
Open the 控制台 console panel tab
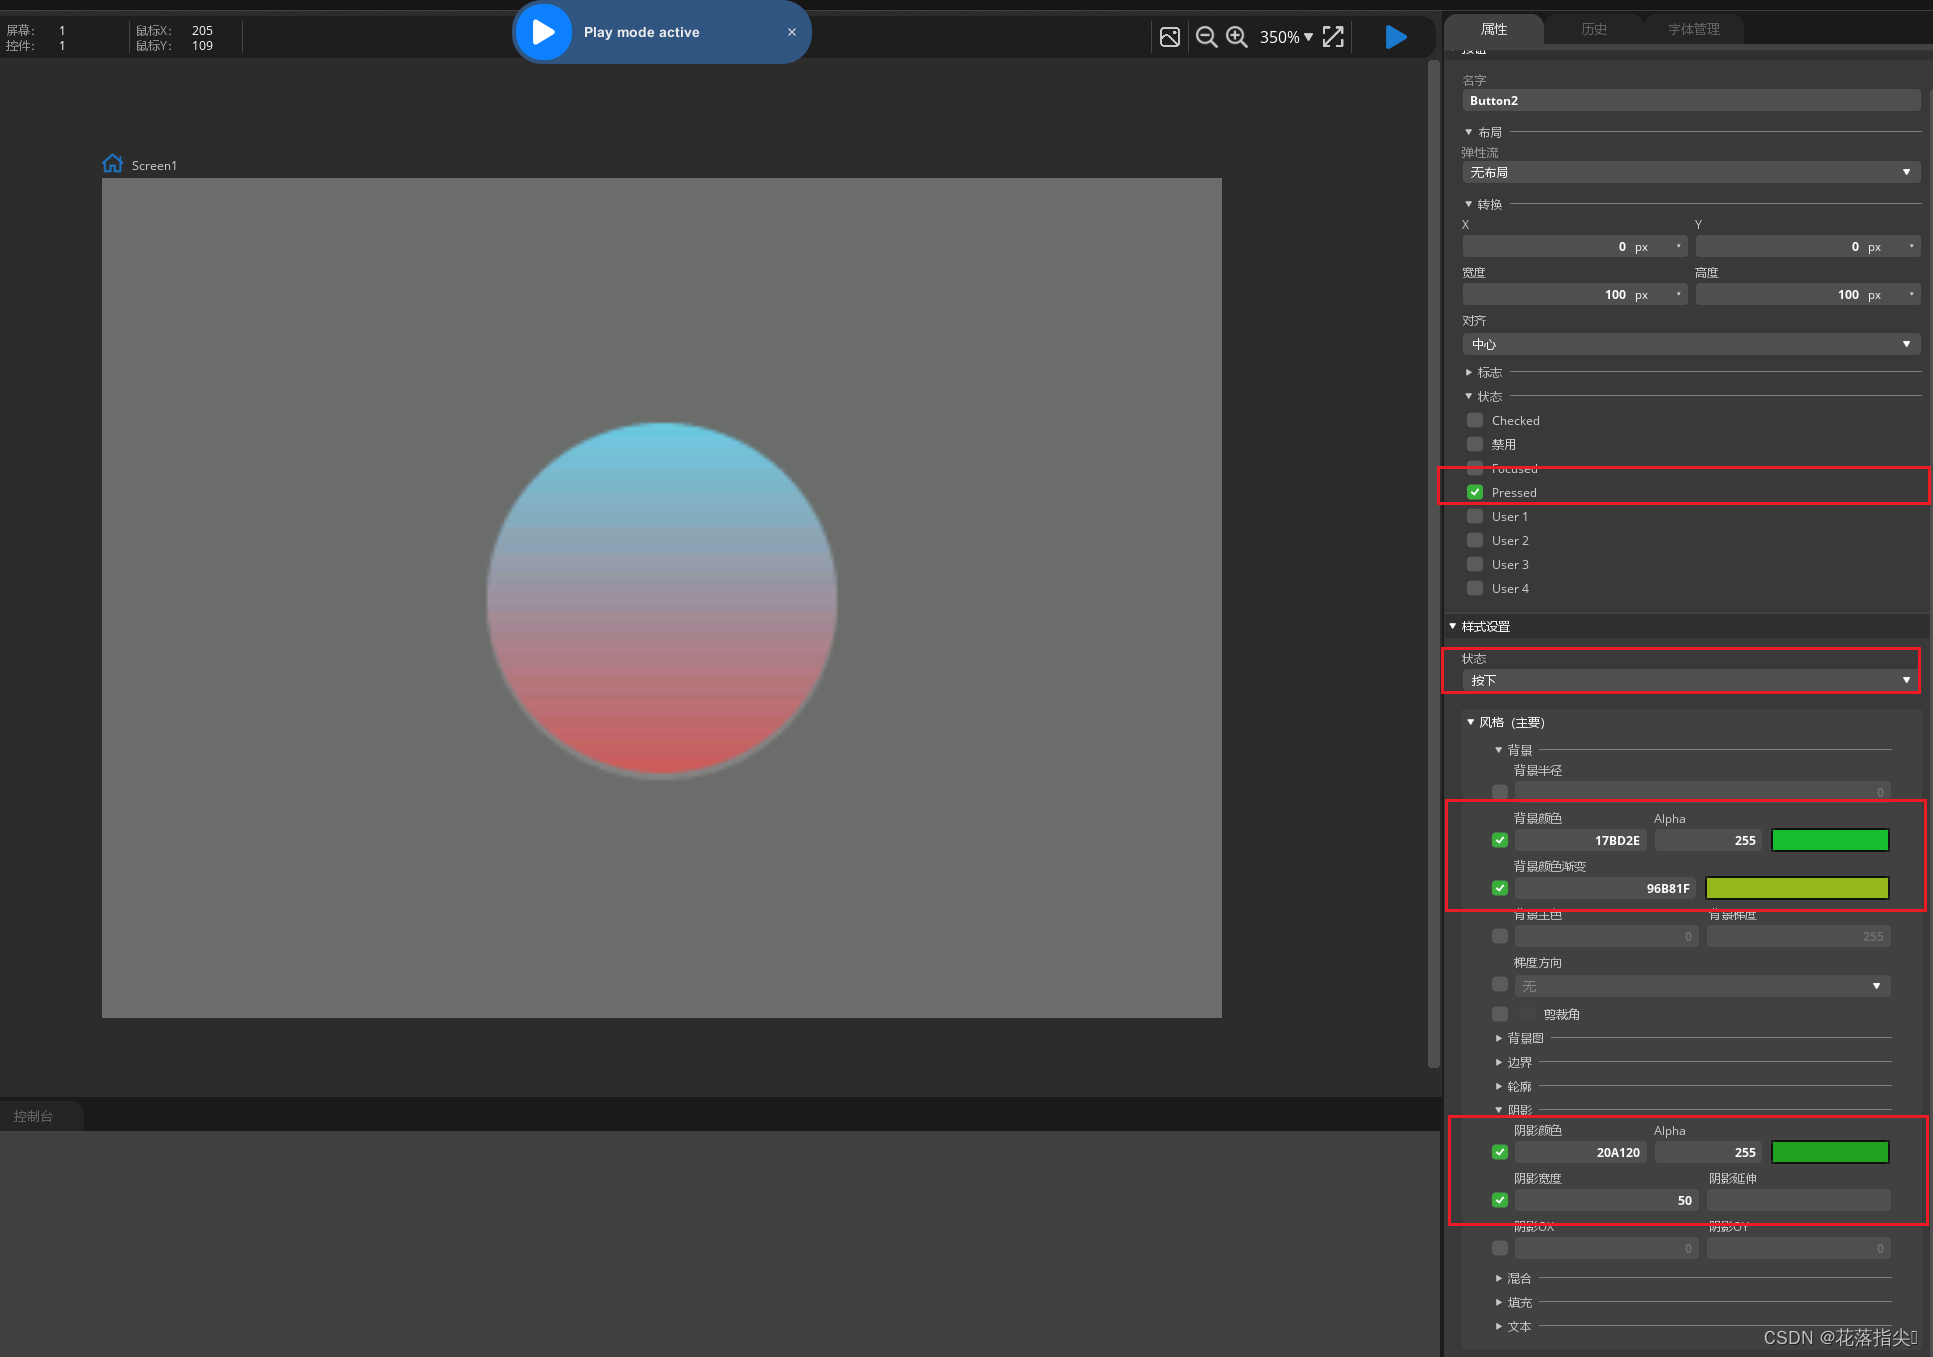click(34, 1116)
